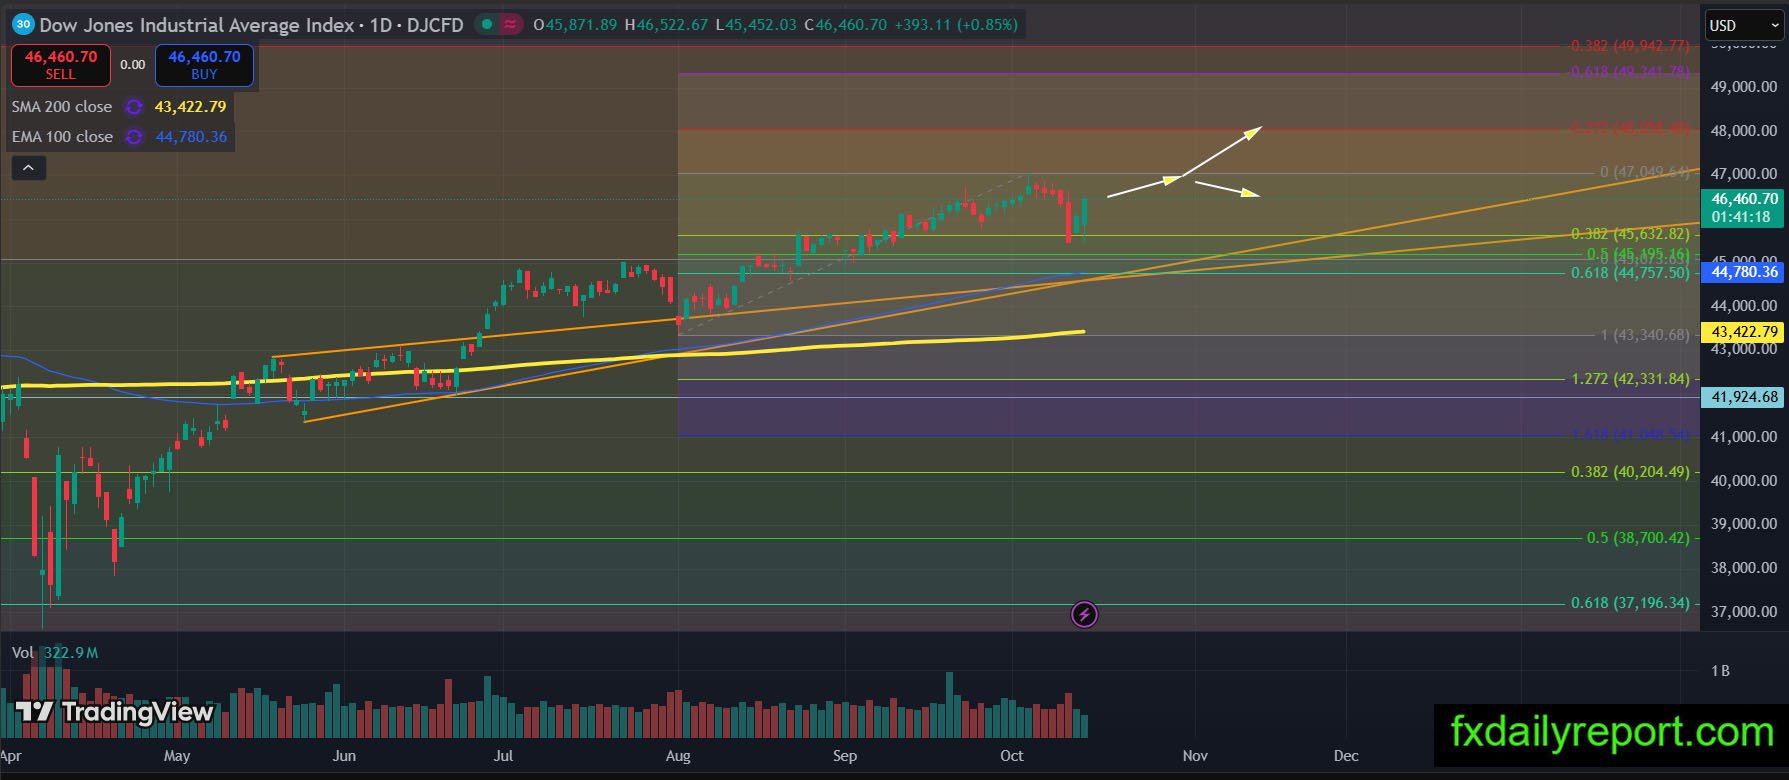Image resolution: width=1789 pixels, height=780 pixels.
Task: Click the Apr label on time axis
Action: (x=11, y=756)
